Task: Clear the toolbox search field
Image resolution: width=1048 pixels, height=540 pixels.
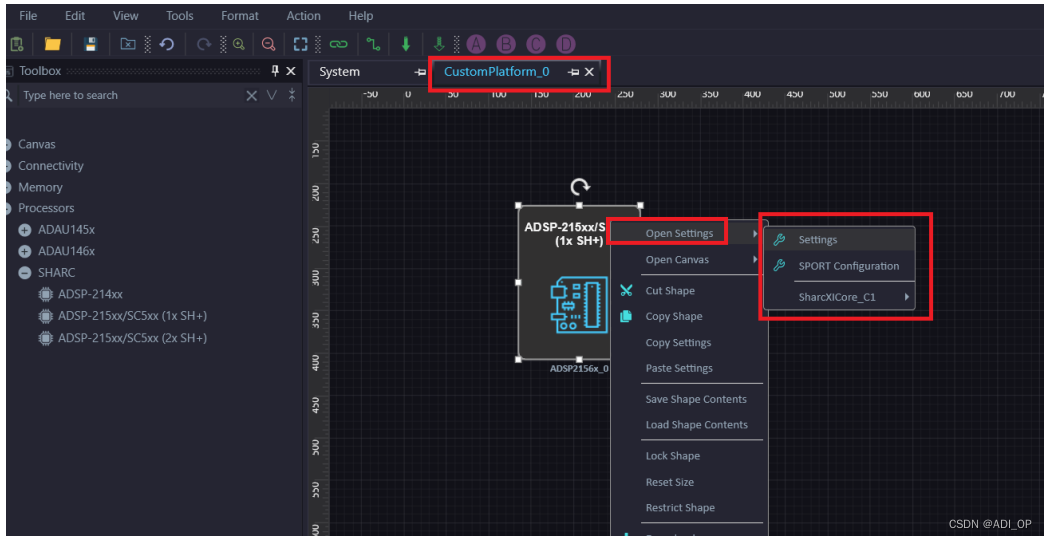Action: [x=251, y=96]
